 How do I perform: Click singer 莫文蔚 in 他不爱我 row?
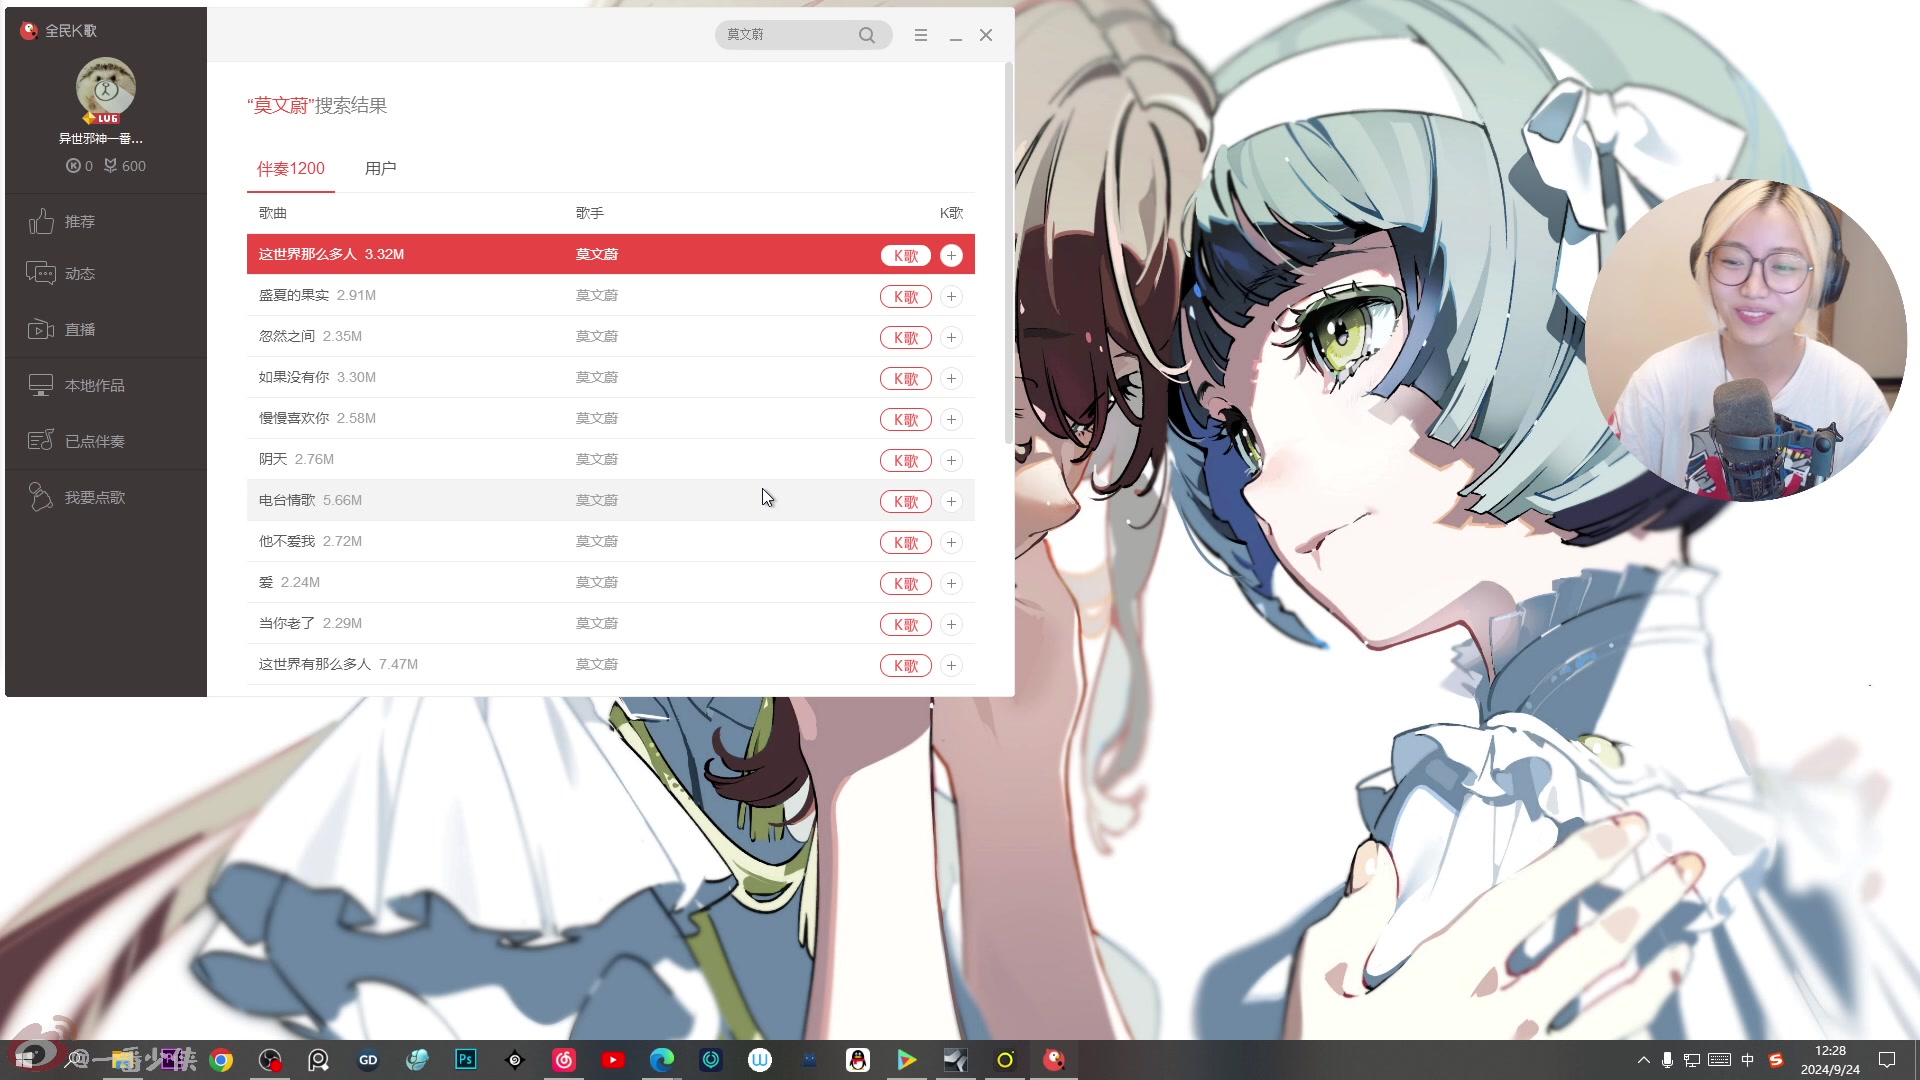[597, 541]
